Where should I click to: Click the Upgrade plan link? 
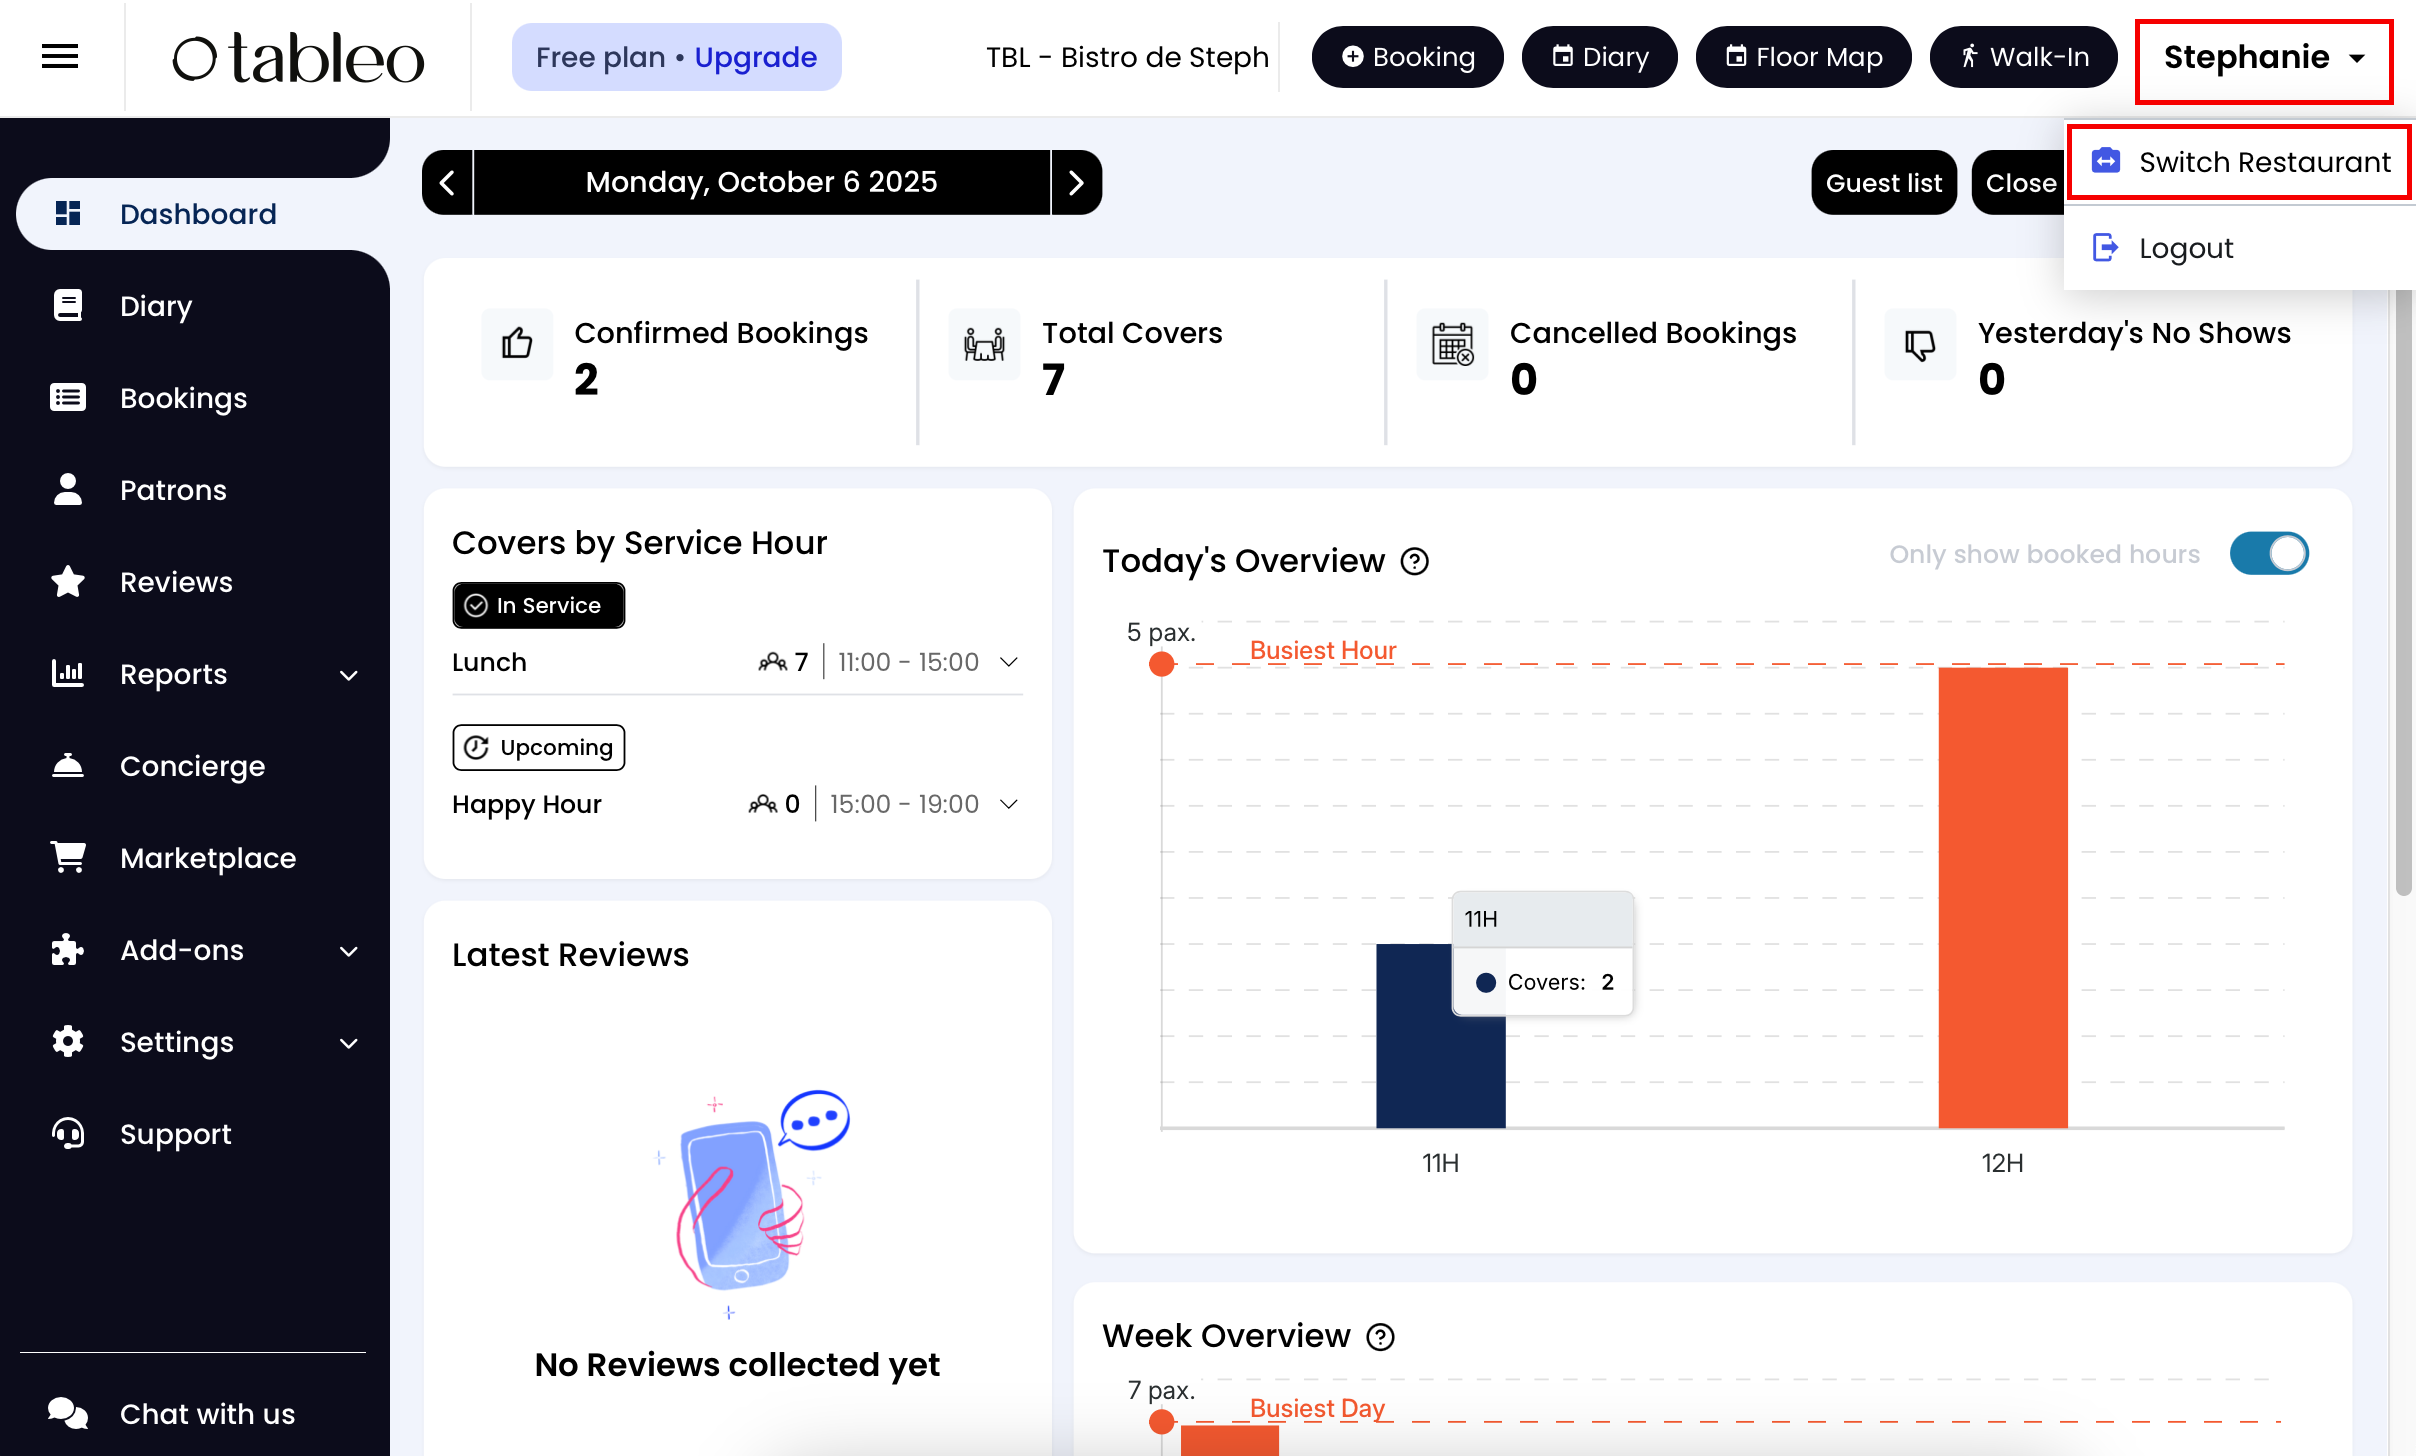tap(755, 57)
